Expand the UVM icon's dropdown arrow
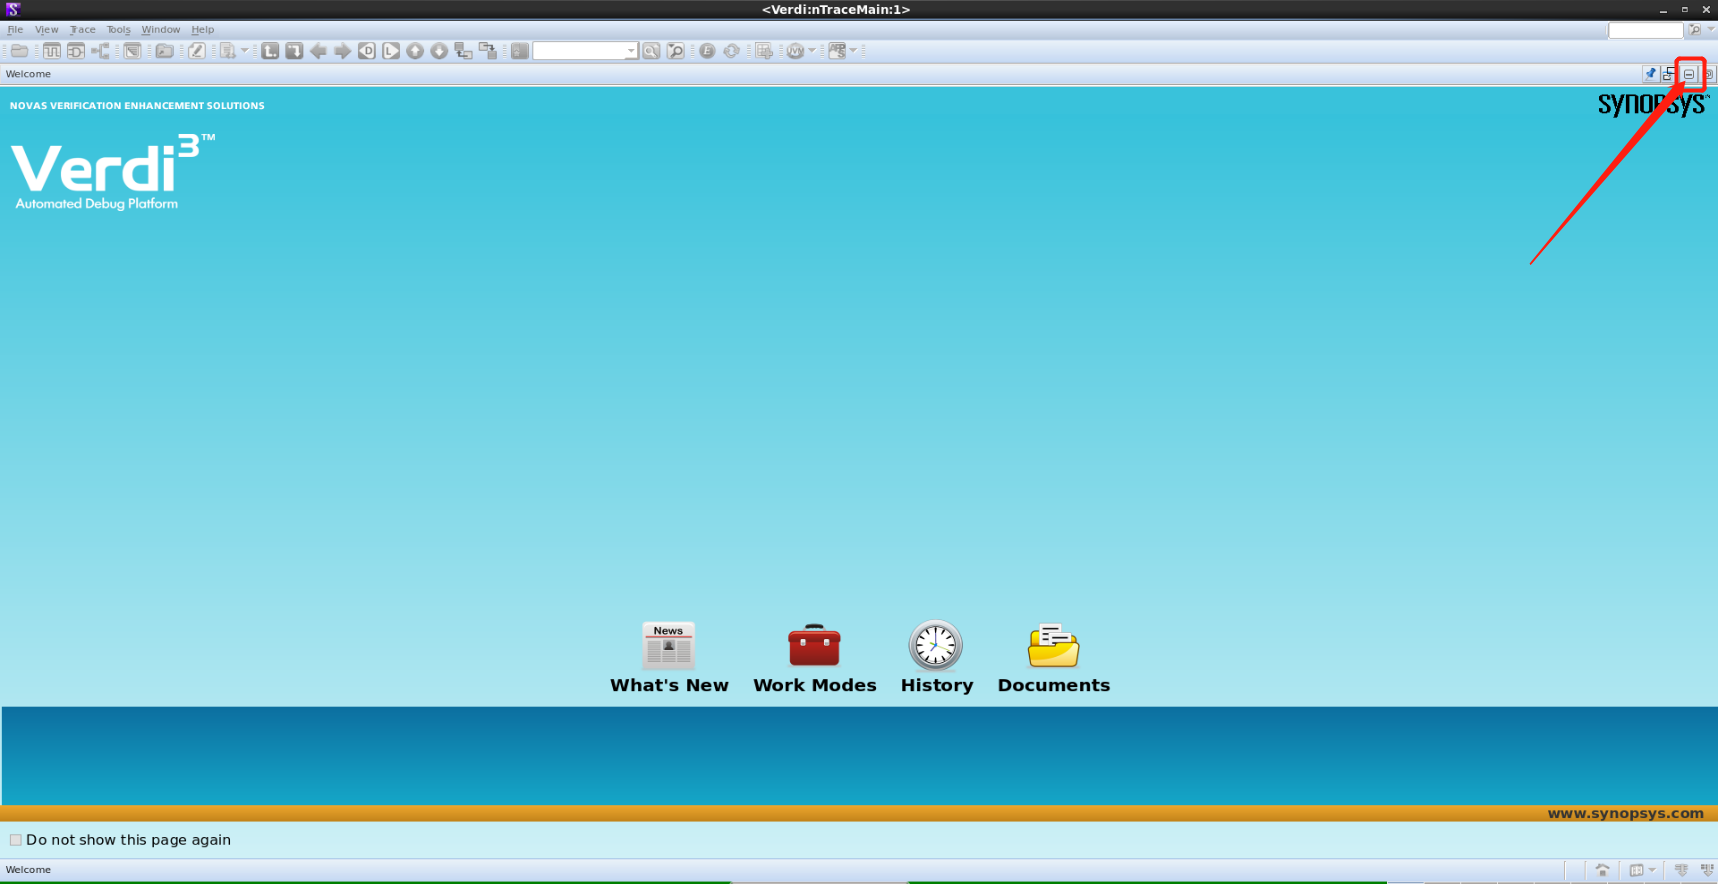 pyautogui.click(x=812, y=51)
